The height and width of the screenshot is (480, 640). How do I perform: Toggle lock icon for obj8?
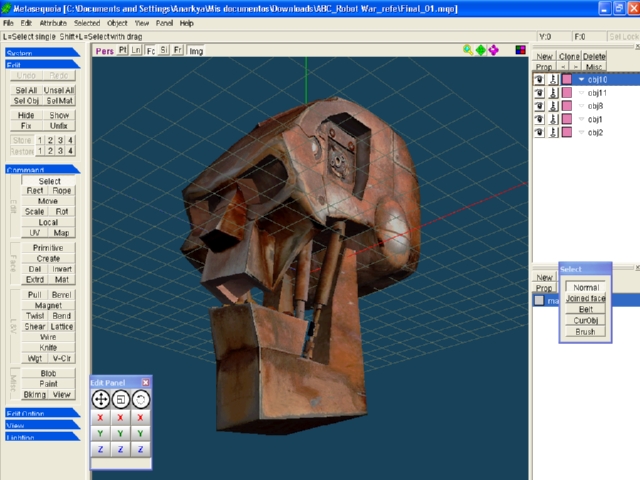click(553, 106)
